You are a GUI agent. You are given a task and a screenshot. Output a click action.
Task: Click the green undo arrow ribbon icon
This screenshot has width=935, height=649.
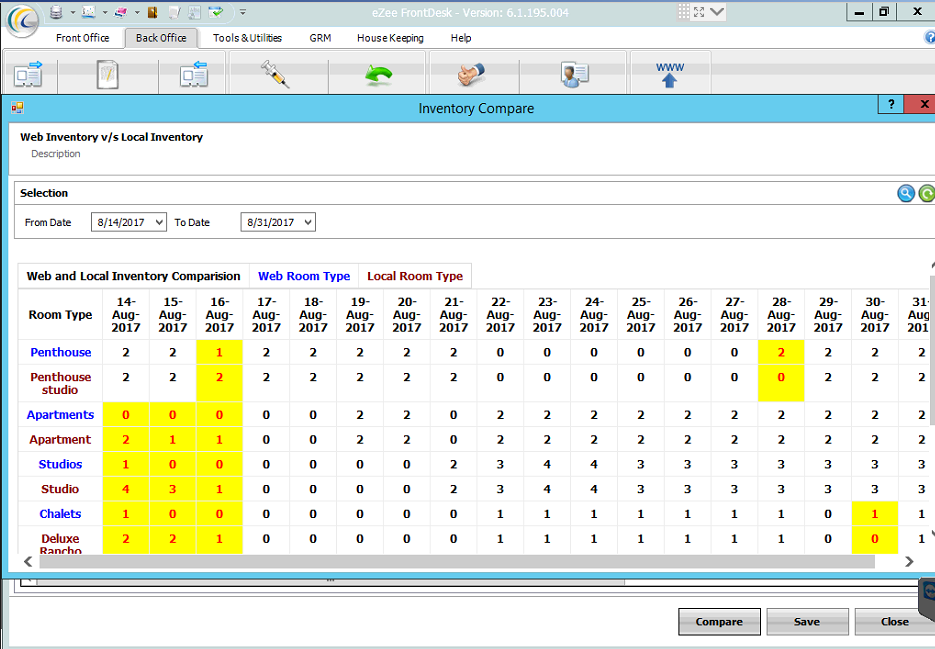(378, 75)
